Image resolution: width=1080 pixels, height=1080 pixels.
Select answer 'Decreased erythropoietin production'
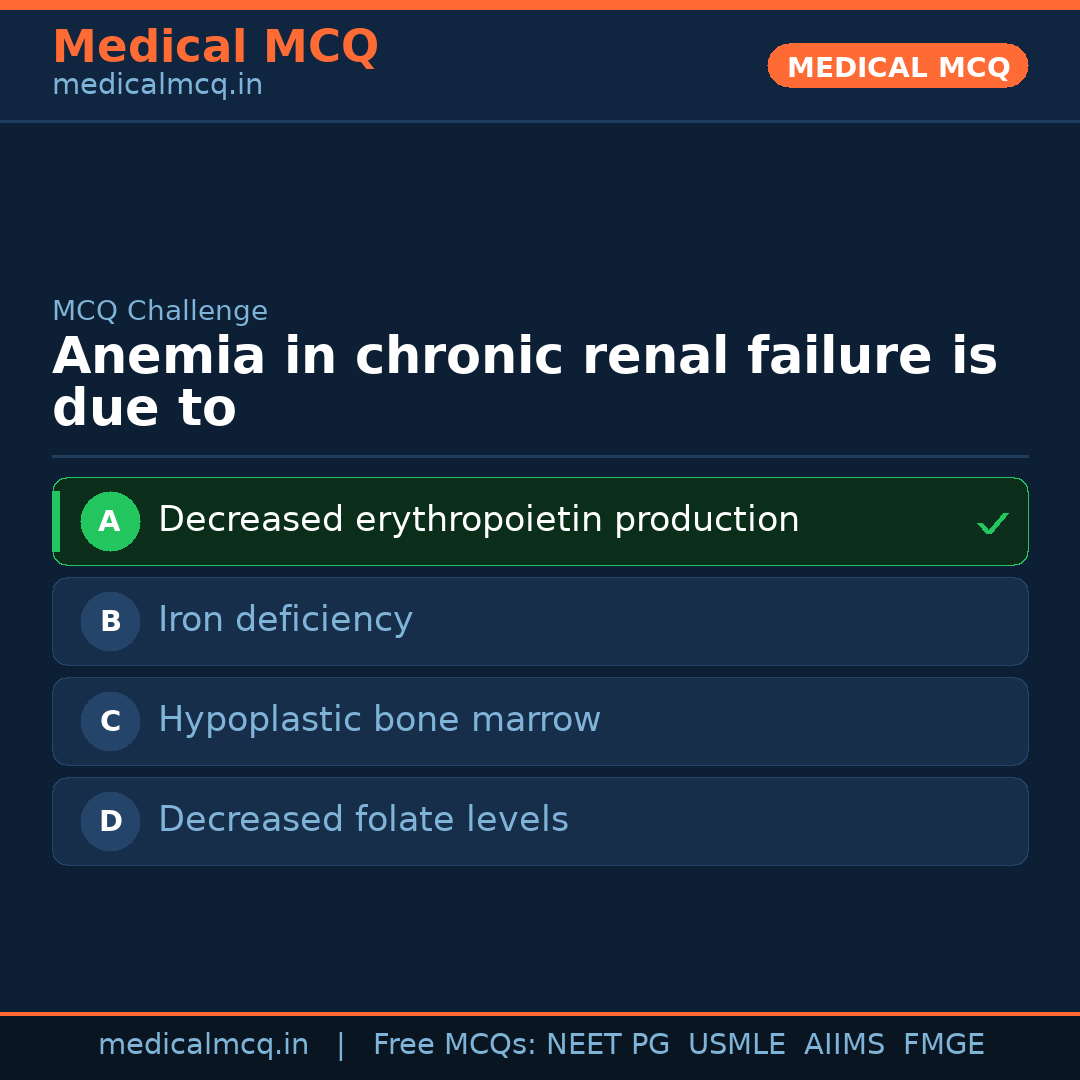pos(478,520)
